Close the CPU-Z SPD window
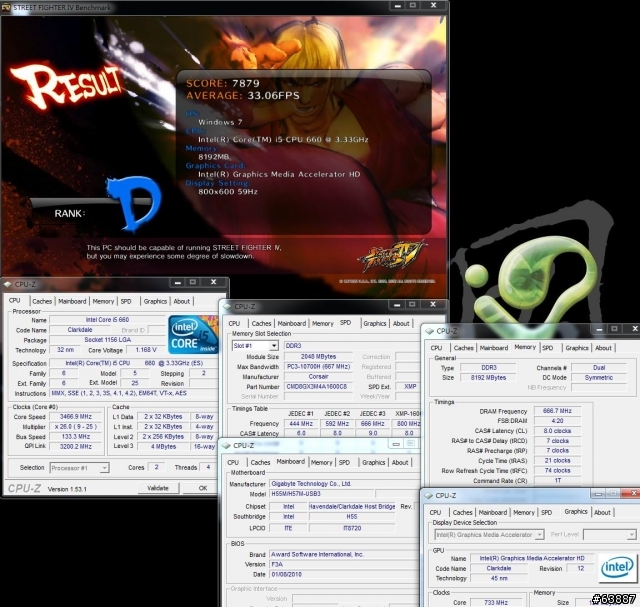The image size is (640, 607). click(433, 305)
